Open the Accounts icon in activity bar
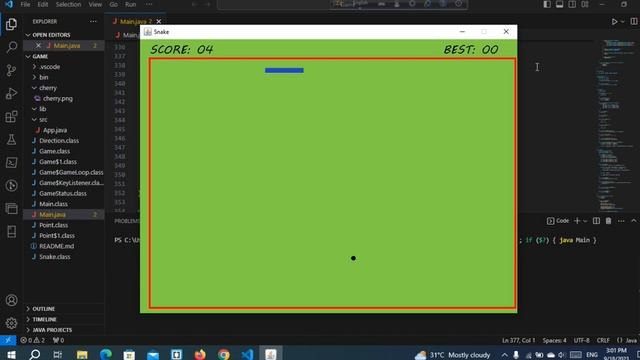640x360 pixels. [11, 300]
